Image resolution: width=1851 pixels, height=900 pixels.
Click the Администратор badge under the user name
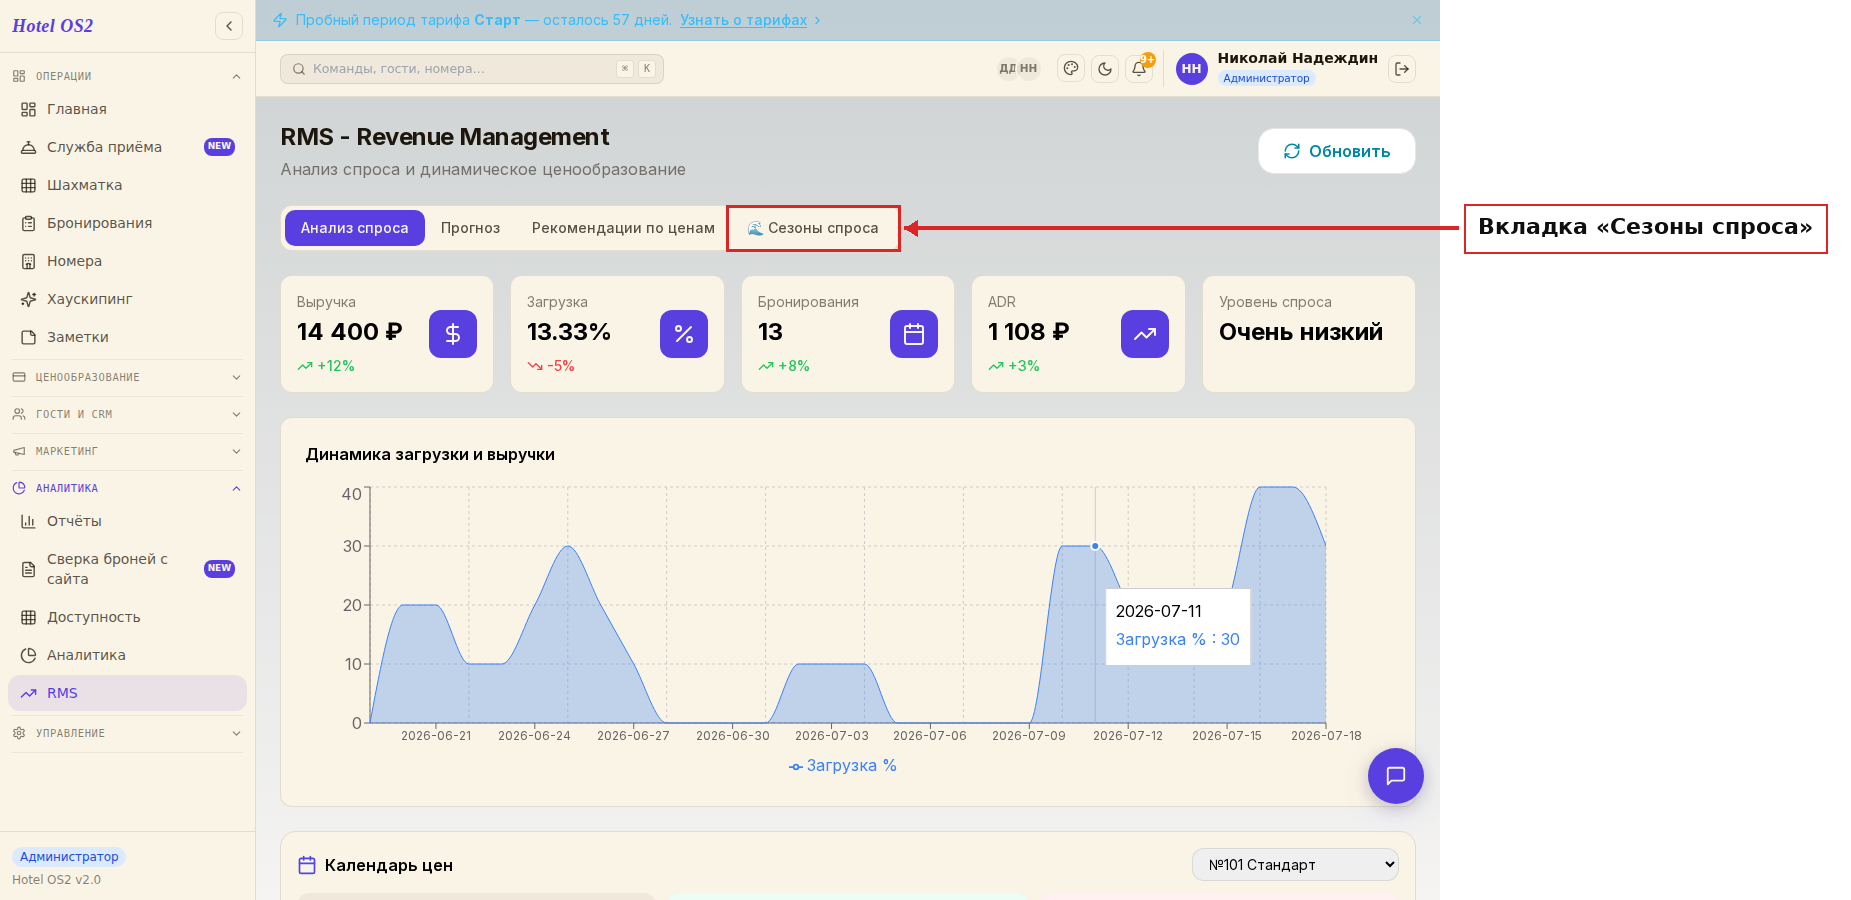pyautogui.click(x=1266, y=78)
